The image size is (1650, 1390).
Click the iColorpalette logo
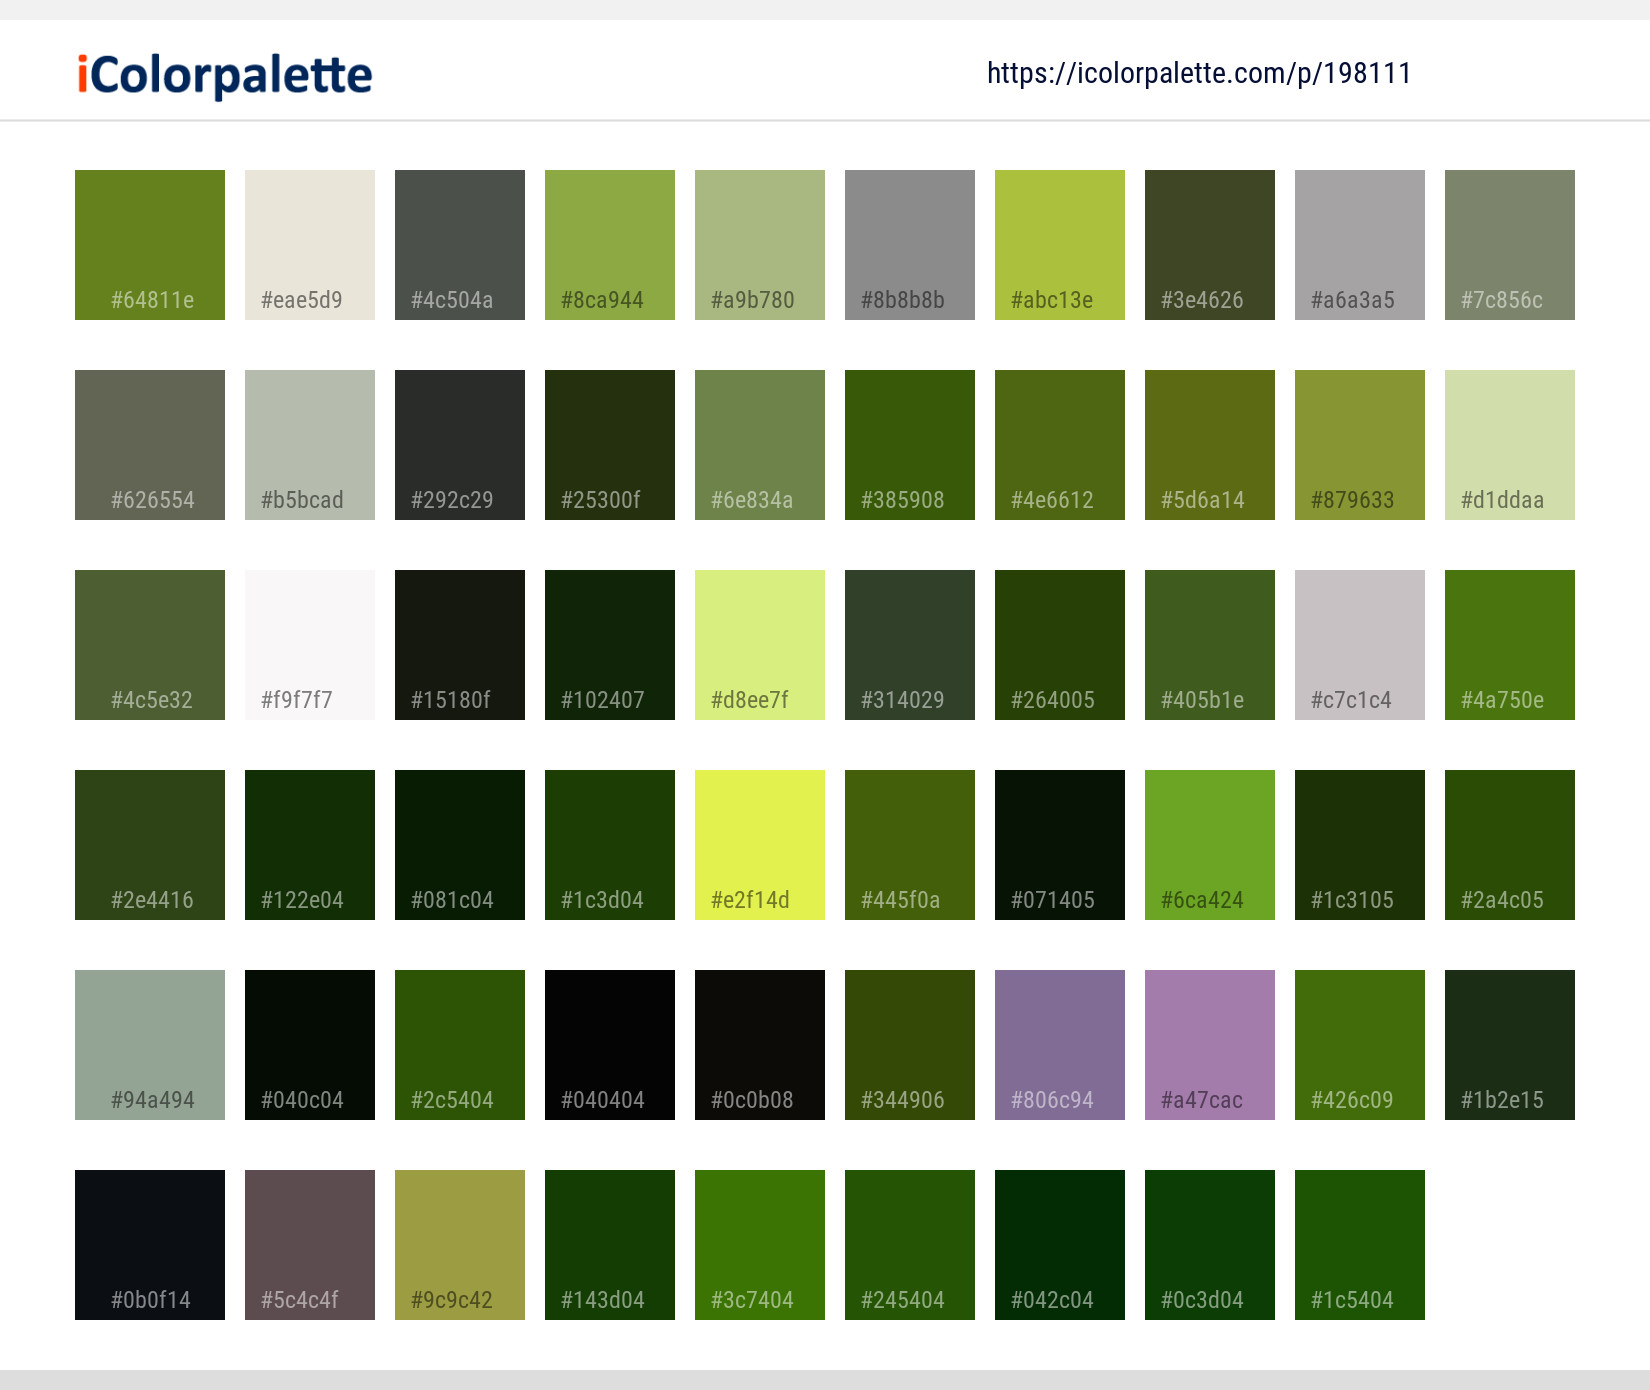click(225, 75)
